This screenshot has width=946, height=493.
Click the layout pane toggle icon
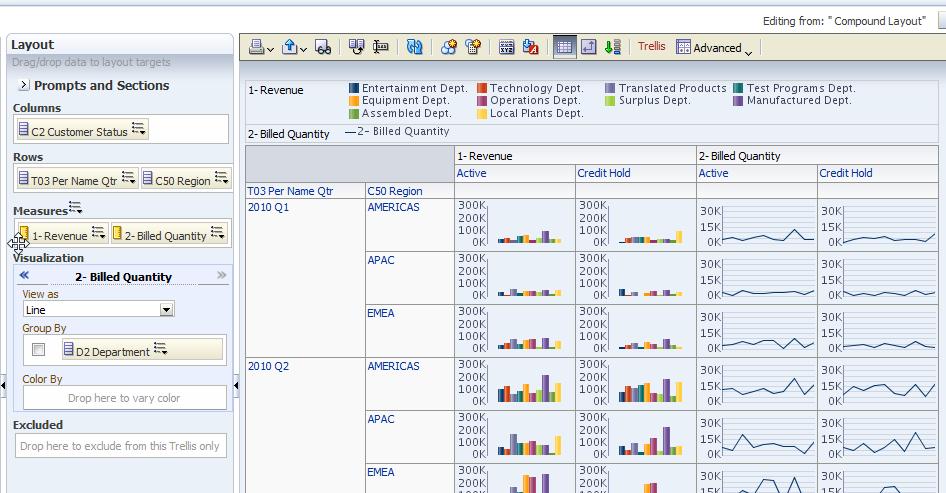click(588, 46)
